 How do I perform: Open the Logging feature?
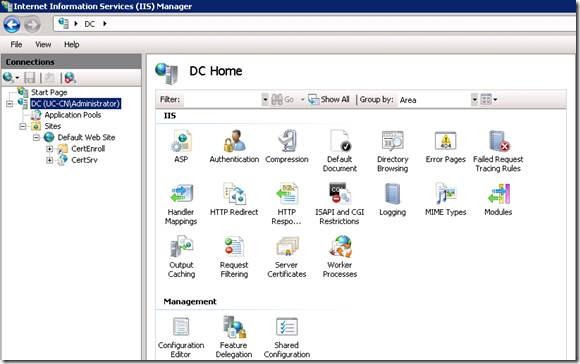(x=392, y=200)
